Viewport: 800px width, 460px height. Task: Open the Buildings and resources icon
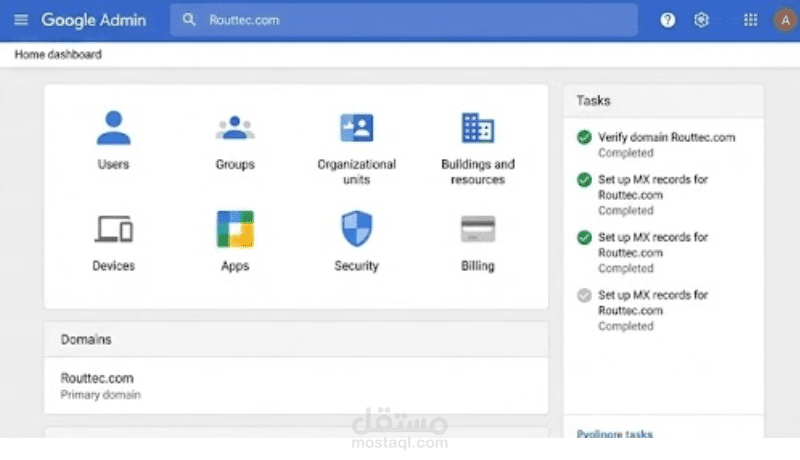tap(478, 127)
